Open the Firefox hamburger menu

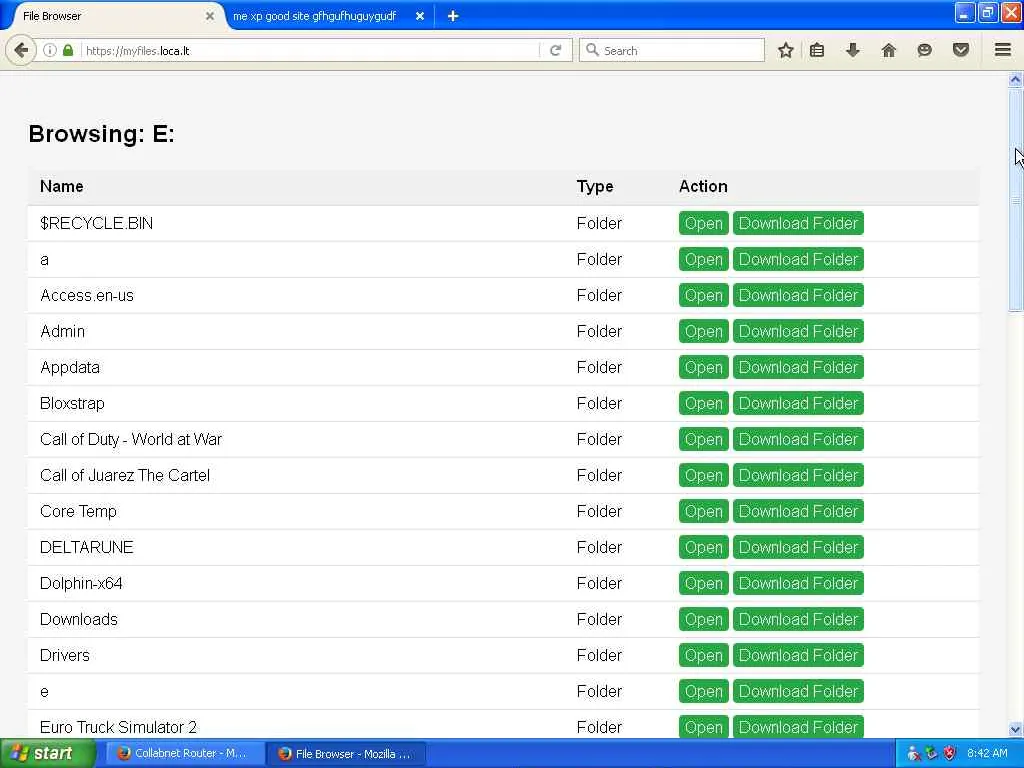(1003, 50)
